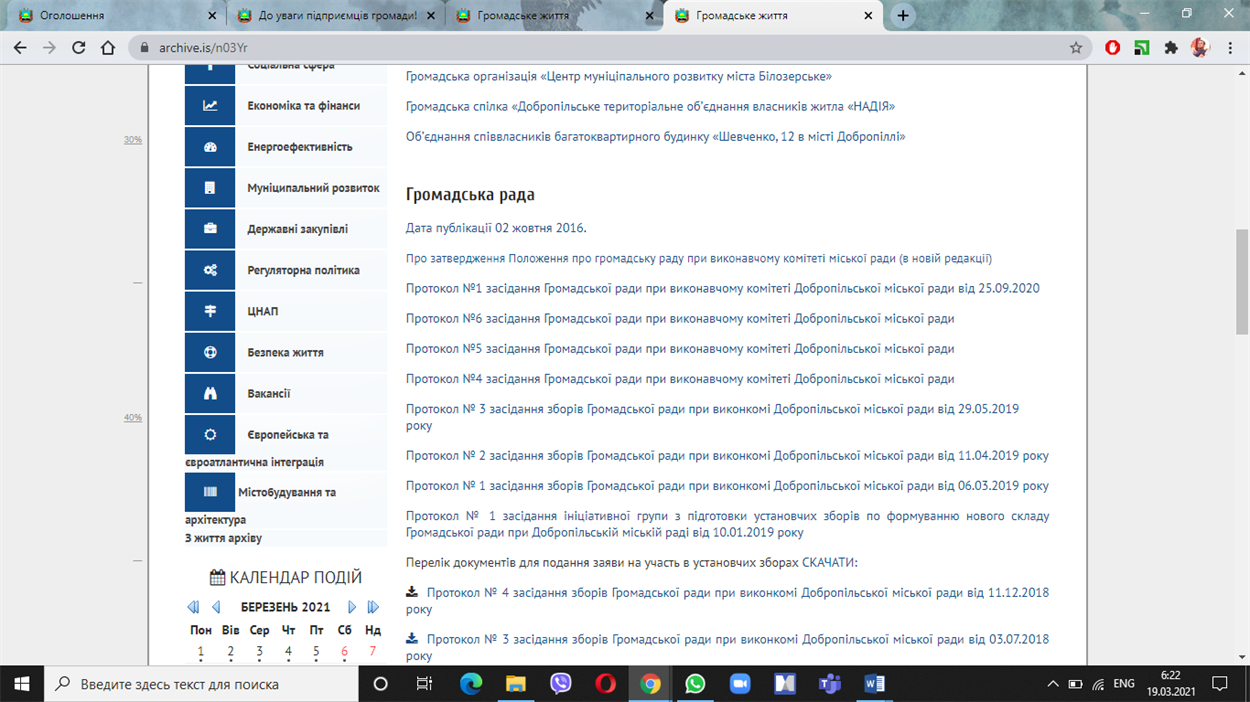The height and width of the screenshot is (702, 1250).
Task: Bookmark this page with the star icon
Action: tap(1076, 47)
